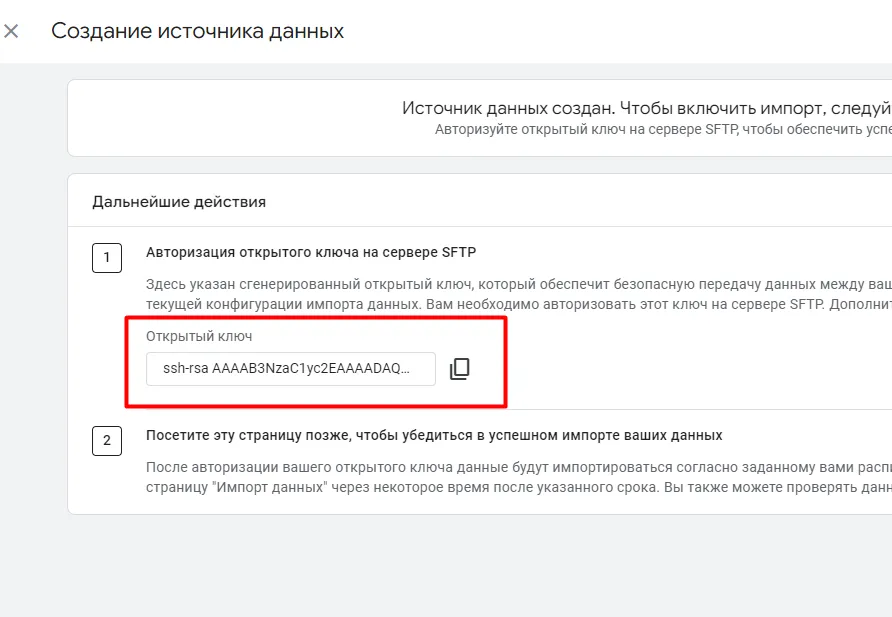892x617 pixels.
Task: Click the 'Авторизация открытого ключа на сервере SFTP' heading
Action: [x=311, y=252]
